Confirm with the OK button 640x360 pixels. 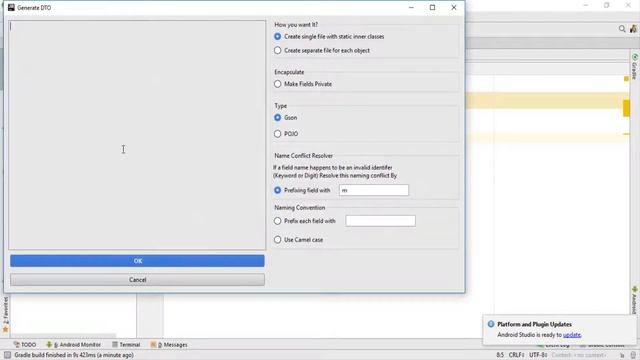tap(137, 261)
